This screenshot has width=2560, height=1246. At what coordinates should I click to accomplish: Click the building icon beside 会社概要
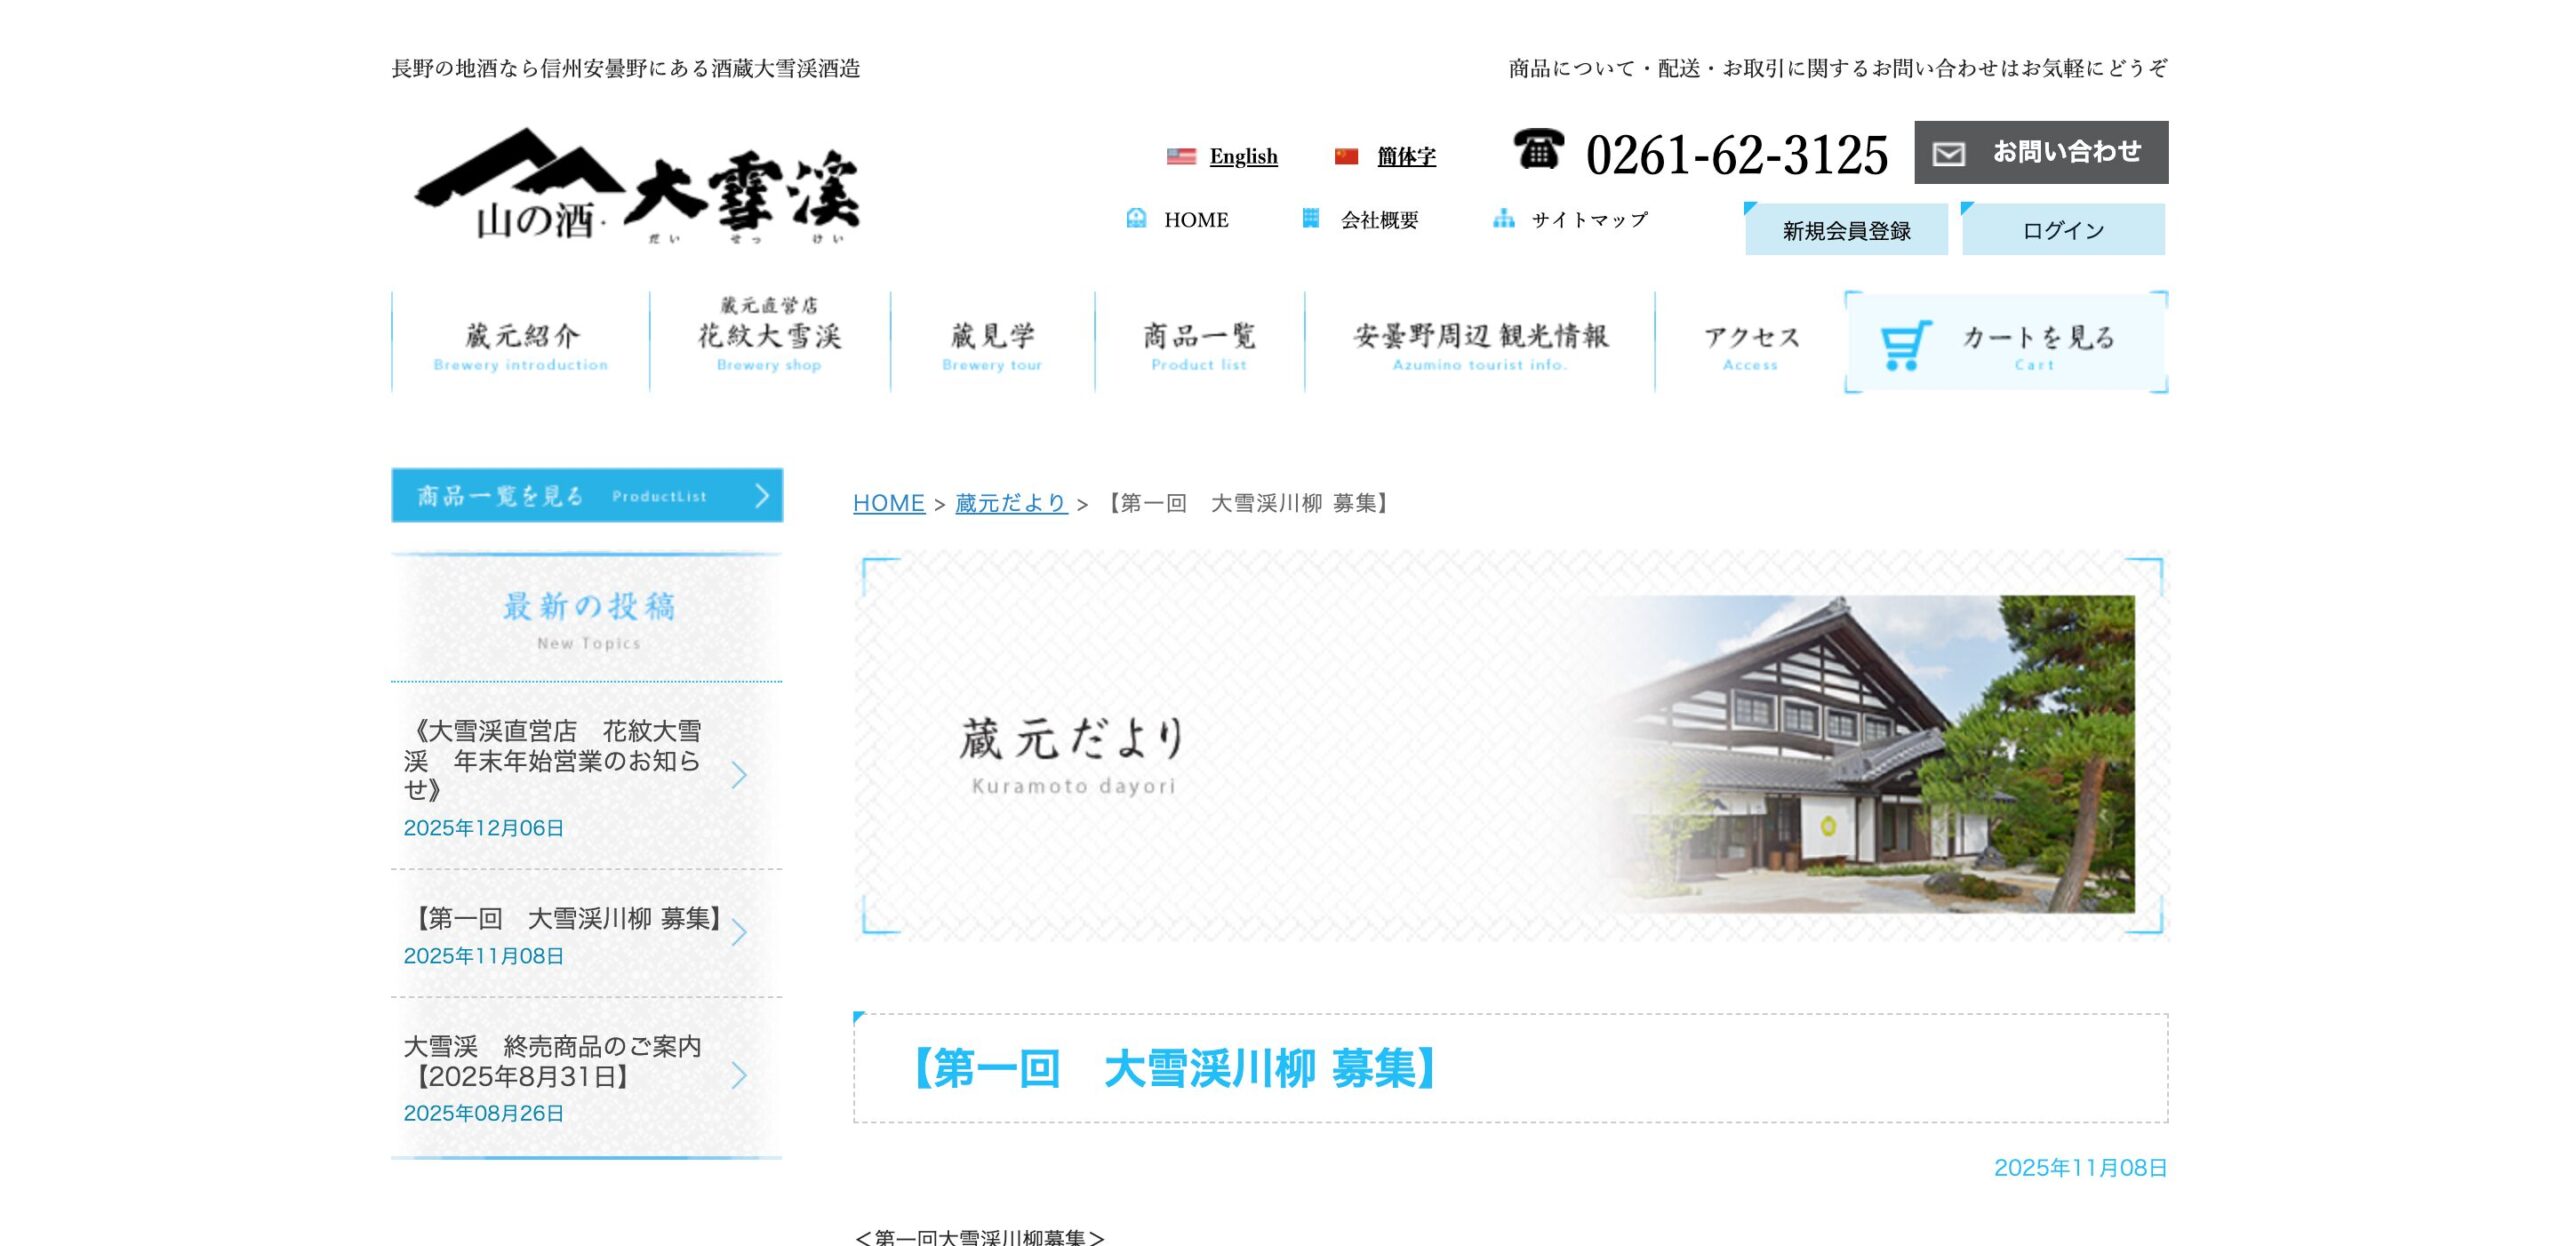1310,218
